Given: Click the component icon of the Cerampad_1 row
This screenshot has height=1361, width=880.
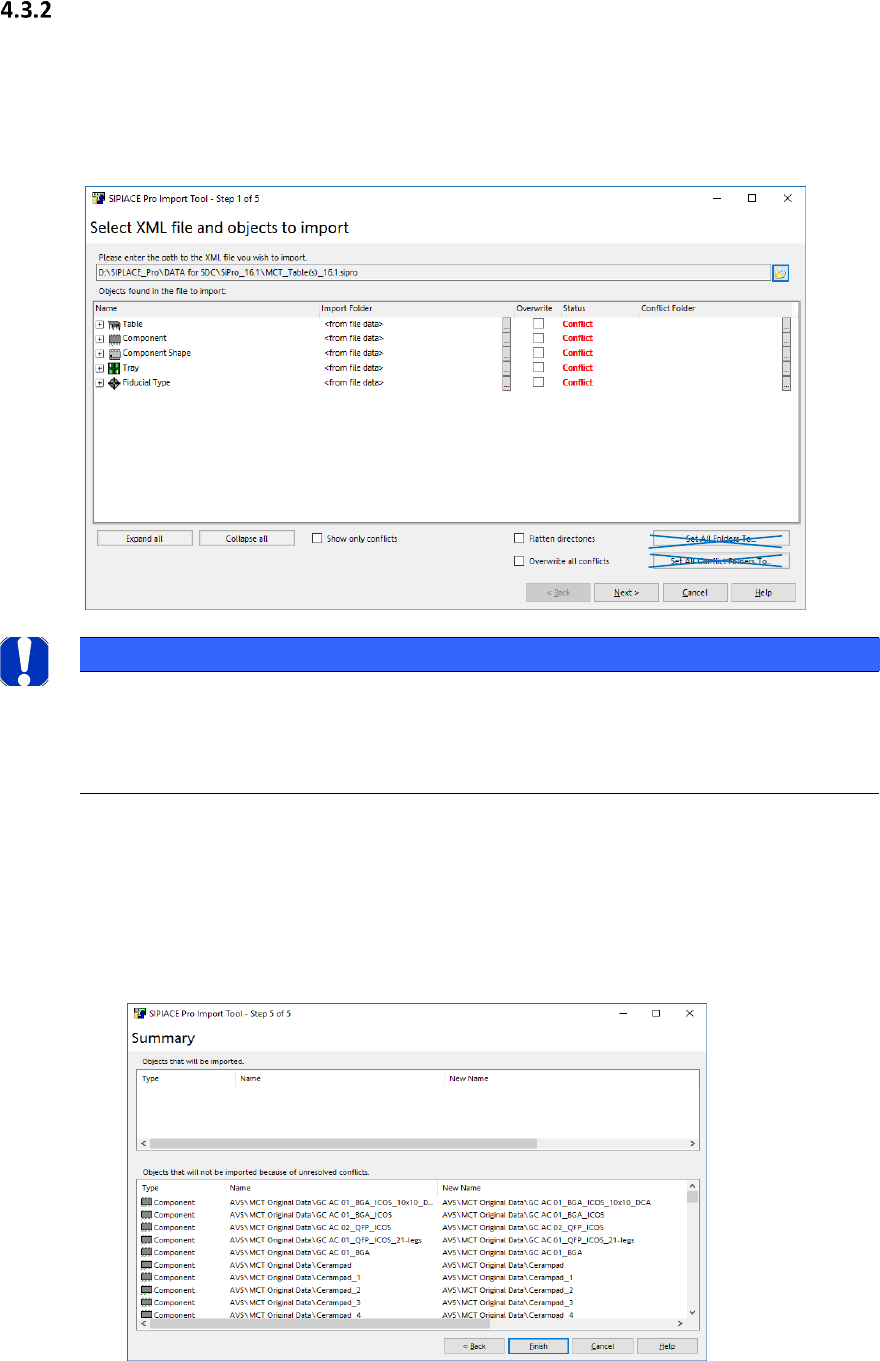Looking at the screenshot, I should [x=146, y=1277].
